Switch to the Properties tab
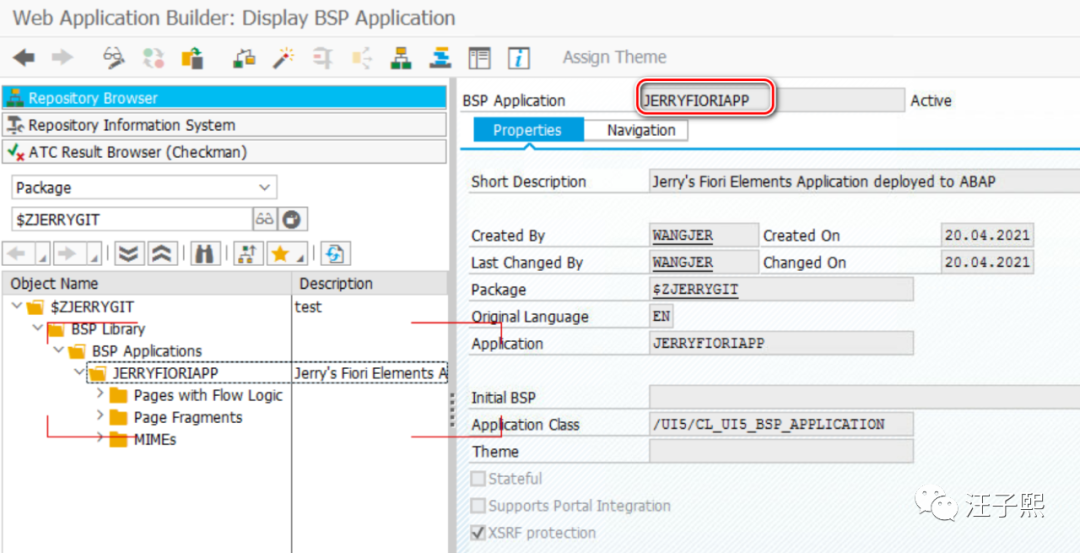This screenshot has height=553, width=1080. click(528, 130)
